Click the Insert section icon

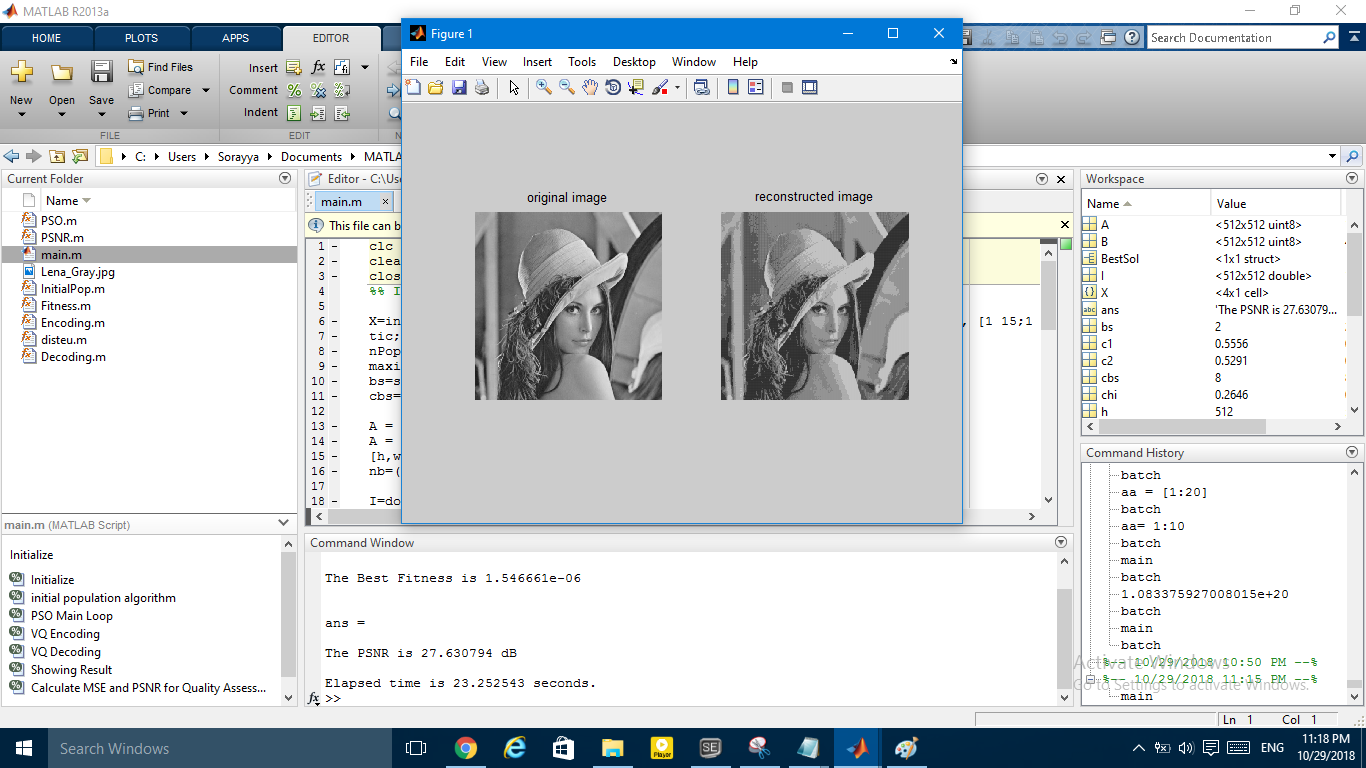pos(294,68)
